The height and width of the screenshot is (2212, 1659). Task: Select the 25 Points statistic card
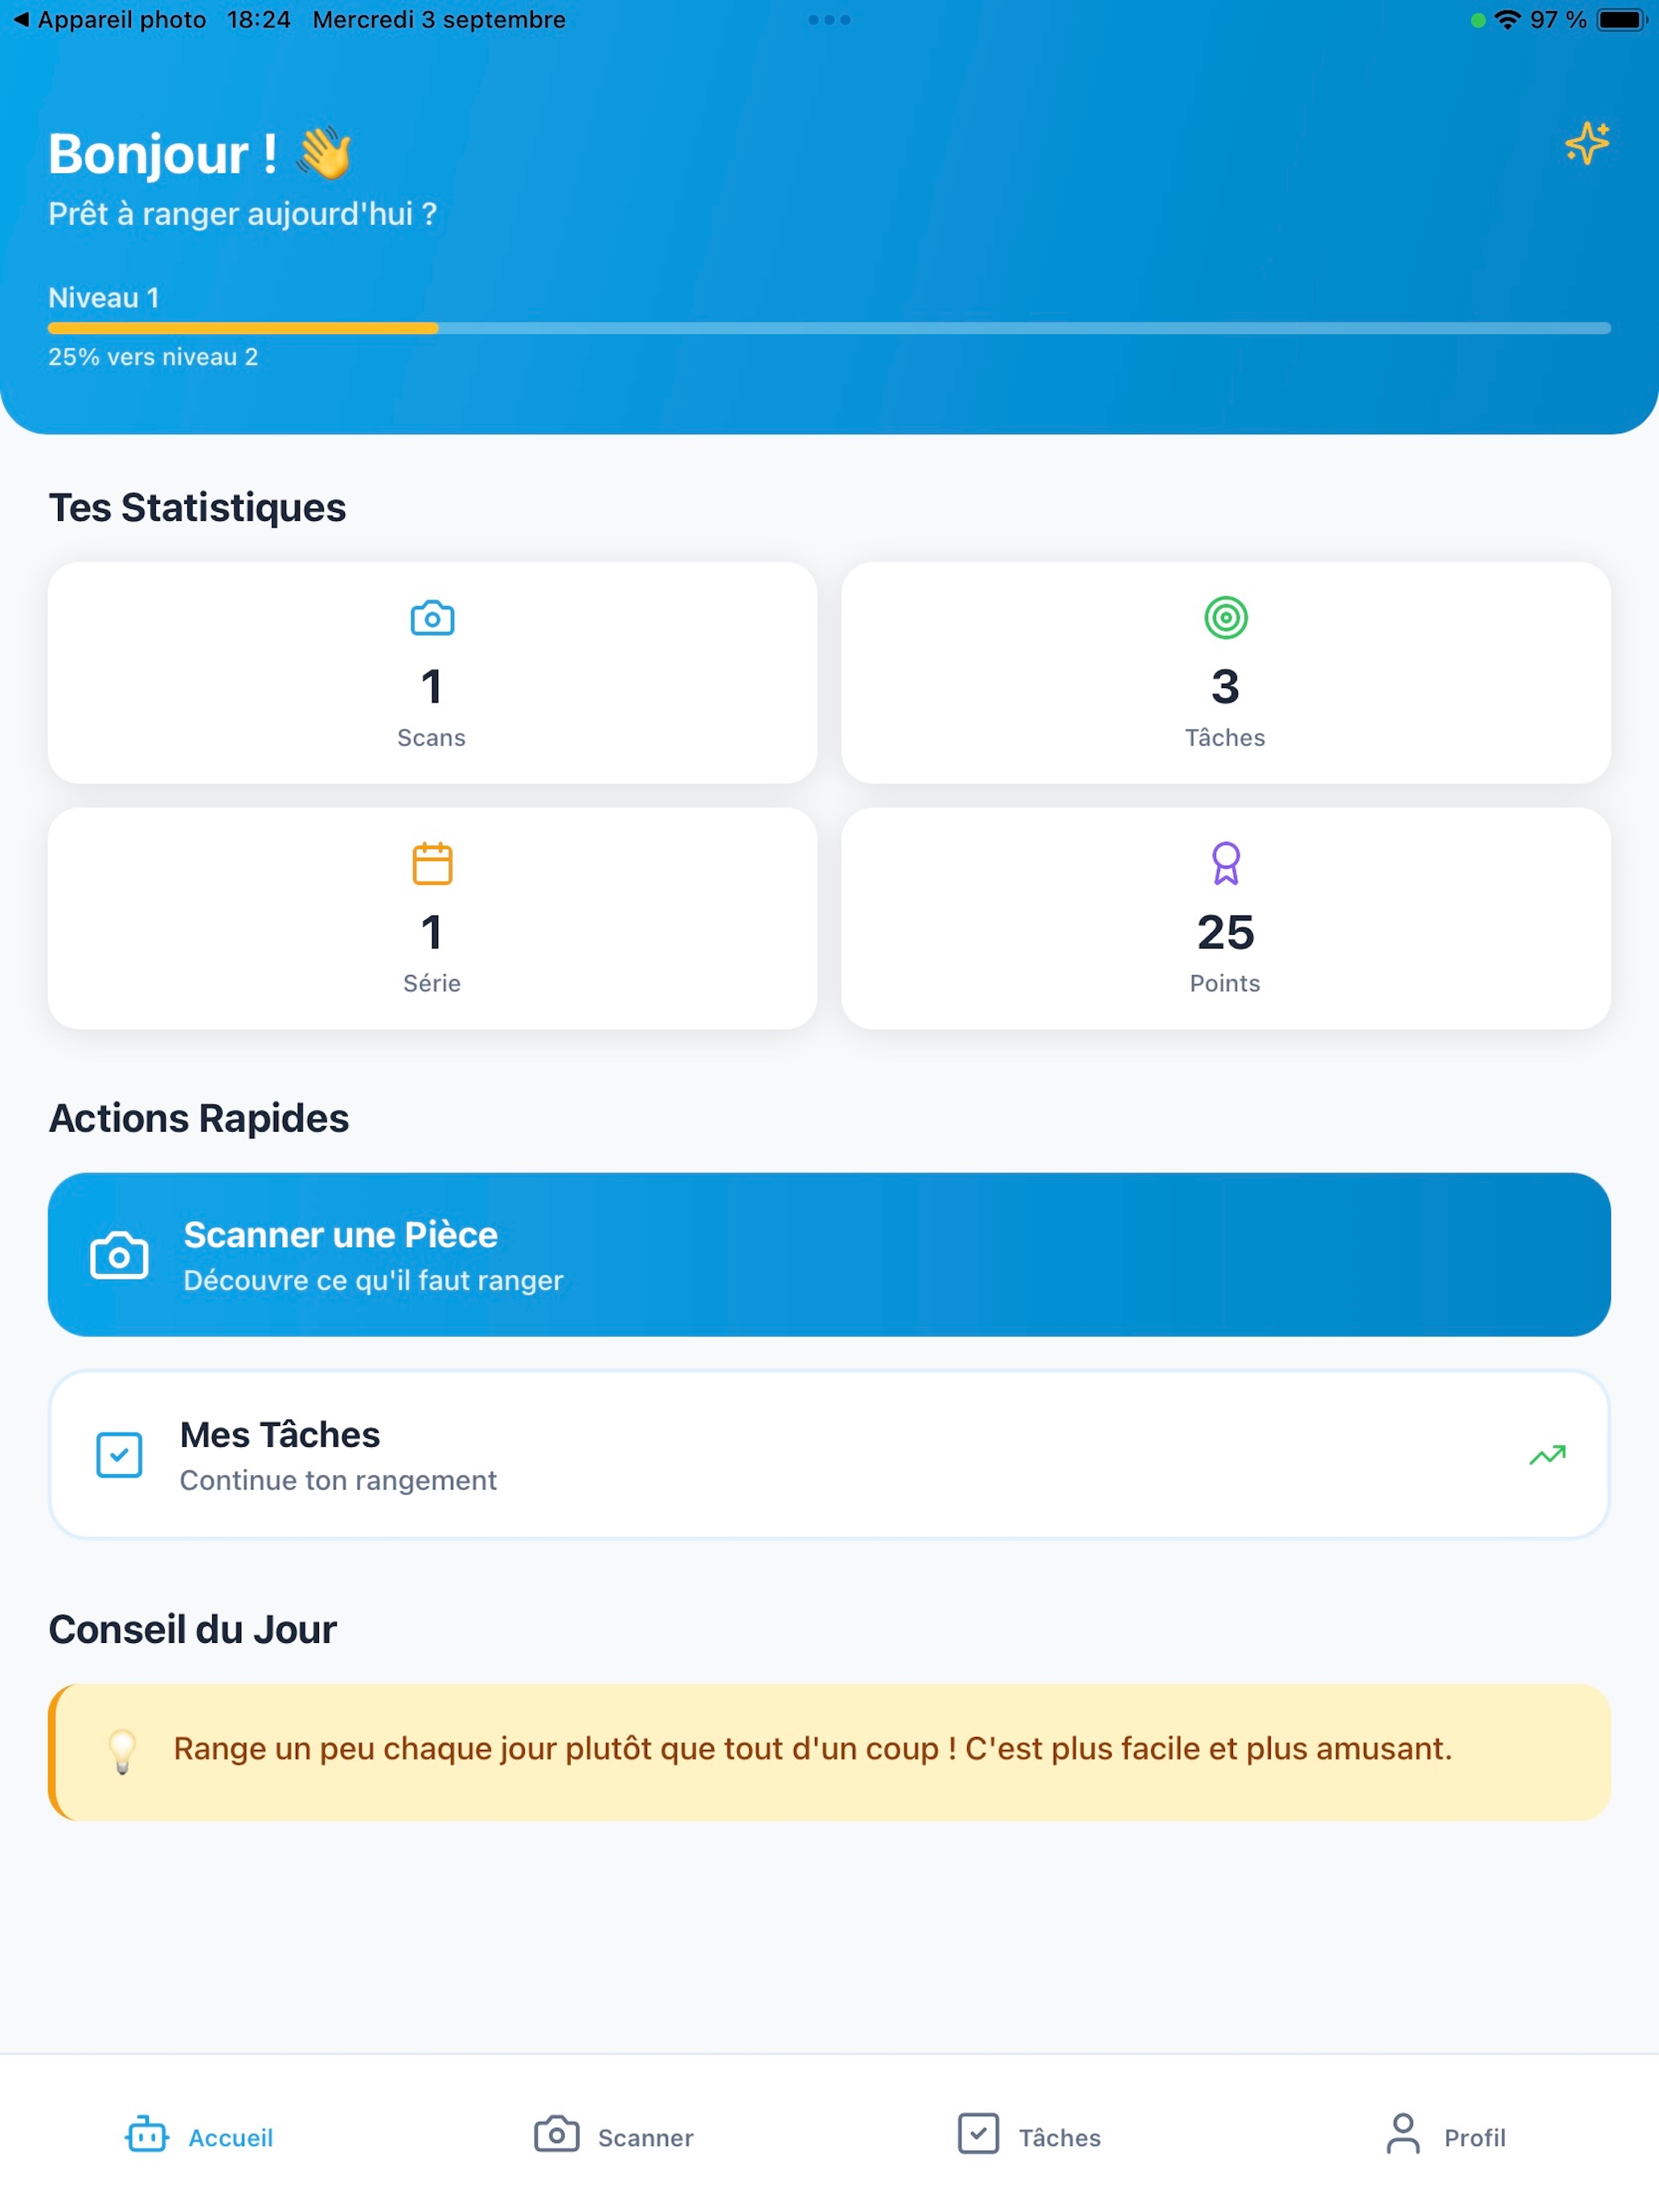tap(1225, 919)
